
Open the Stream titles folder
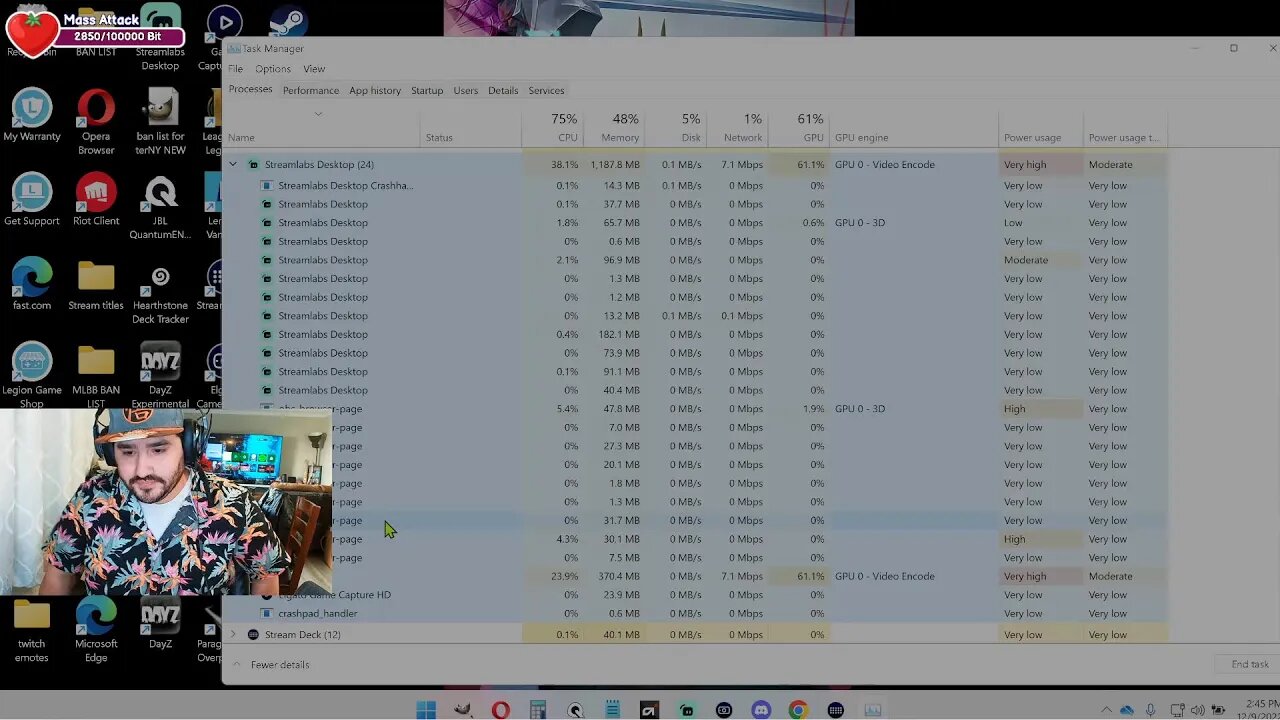(96, 285)
